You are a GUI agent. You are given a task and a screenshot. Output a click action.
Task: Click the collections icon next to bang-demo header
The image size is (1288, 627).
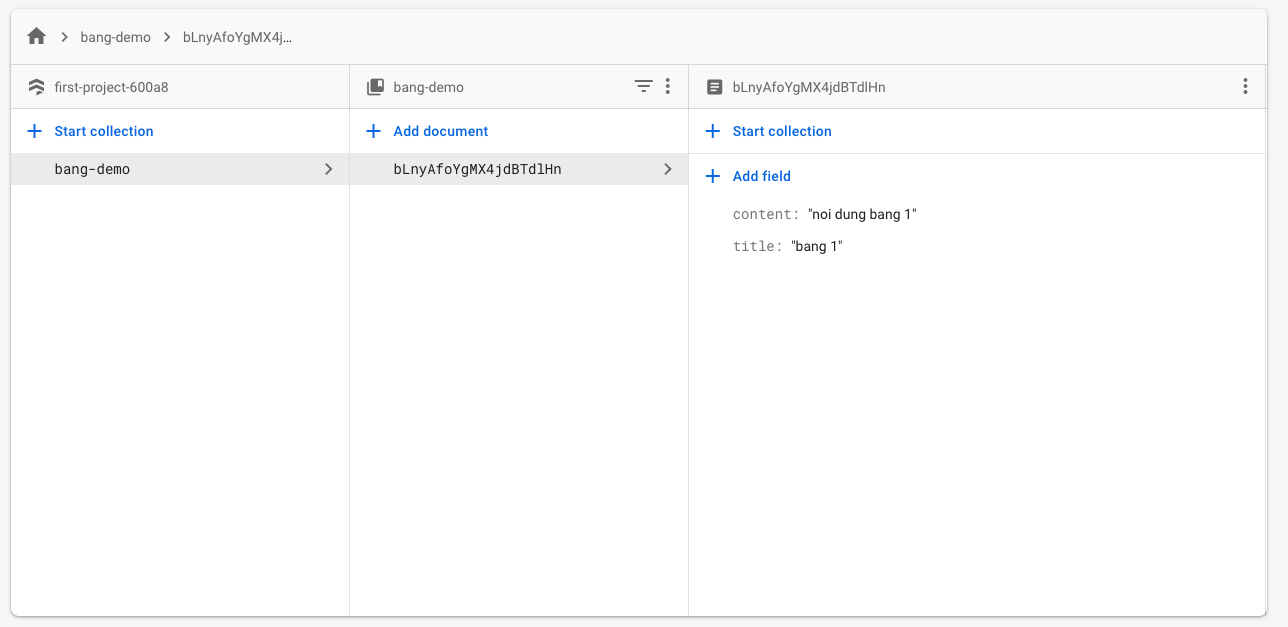[375, 87]
